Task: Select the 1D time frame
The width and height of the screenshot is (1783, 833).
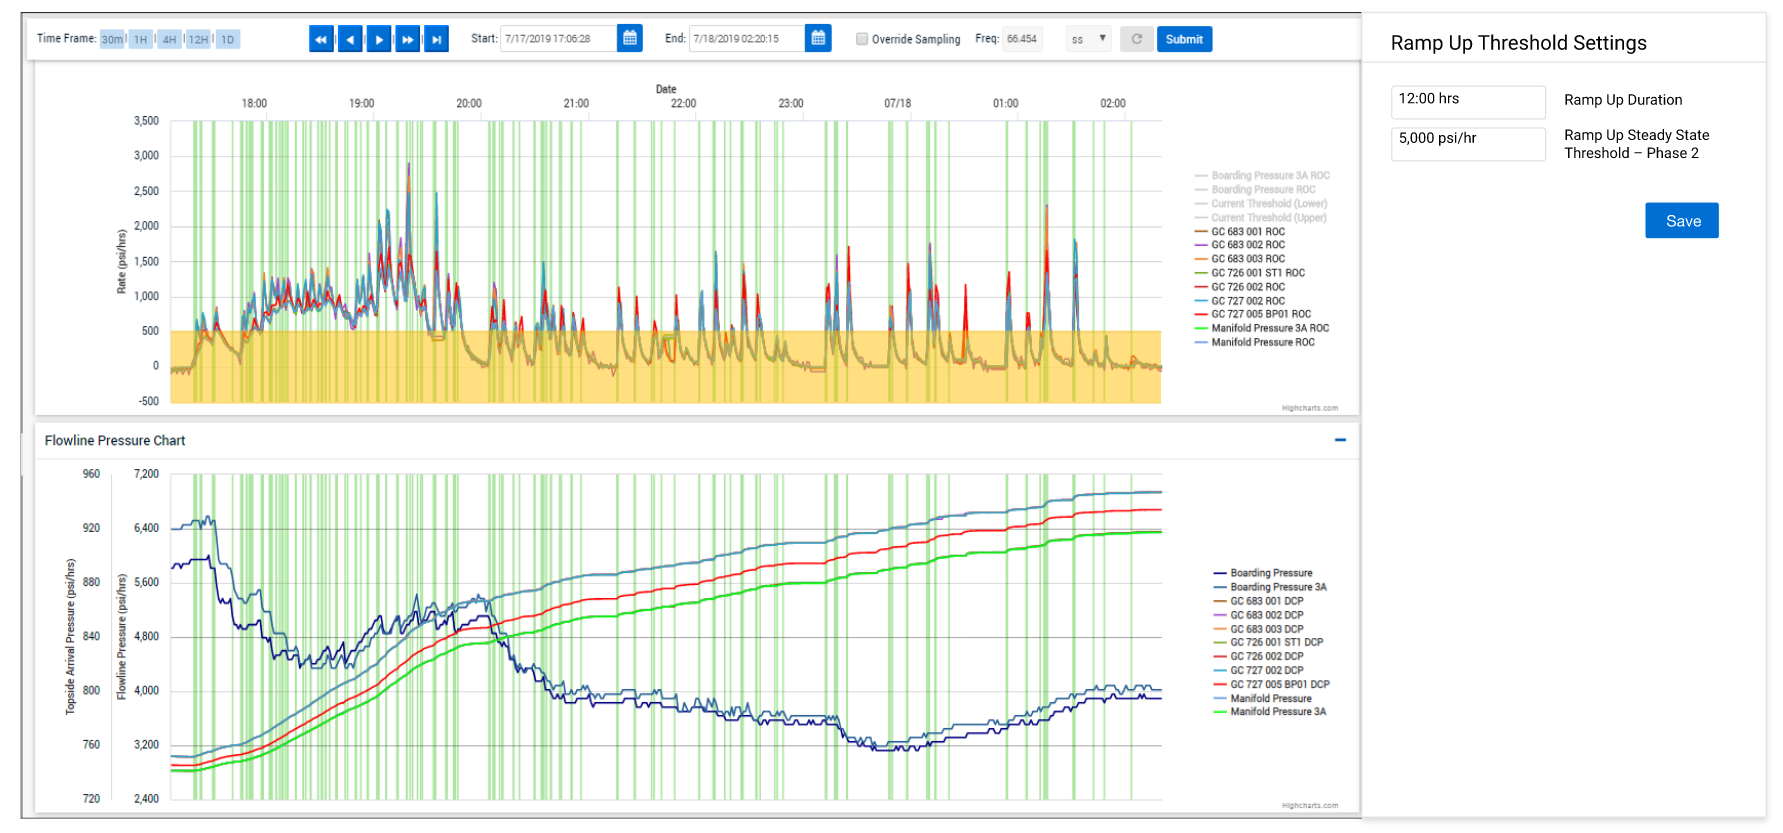Action: (228, 40)
